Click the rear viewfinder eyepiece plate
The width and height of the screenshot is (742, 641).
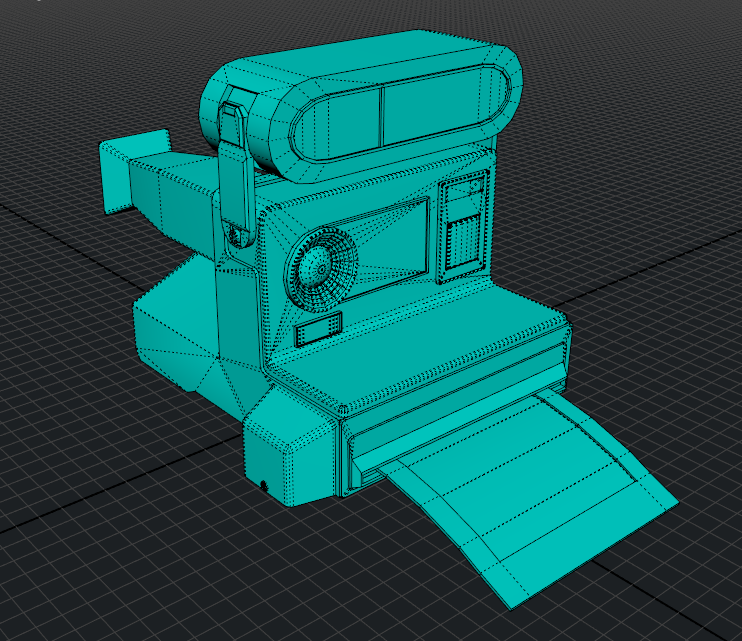point(135,171)
